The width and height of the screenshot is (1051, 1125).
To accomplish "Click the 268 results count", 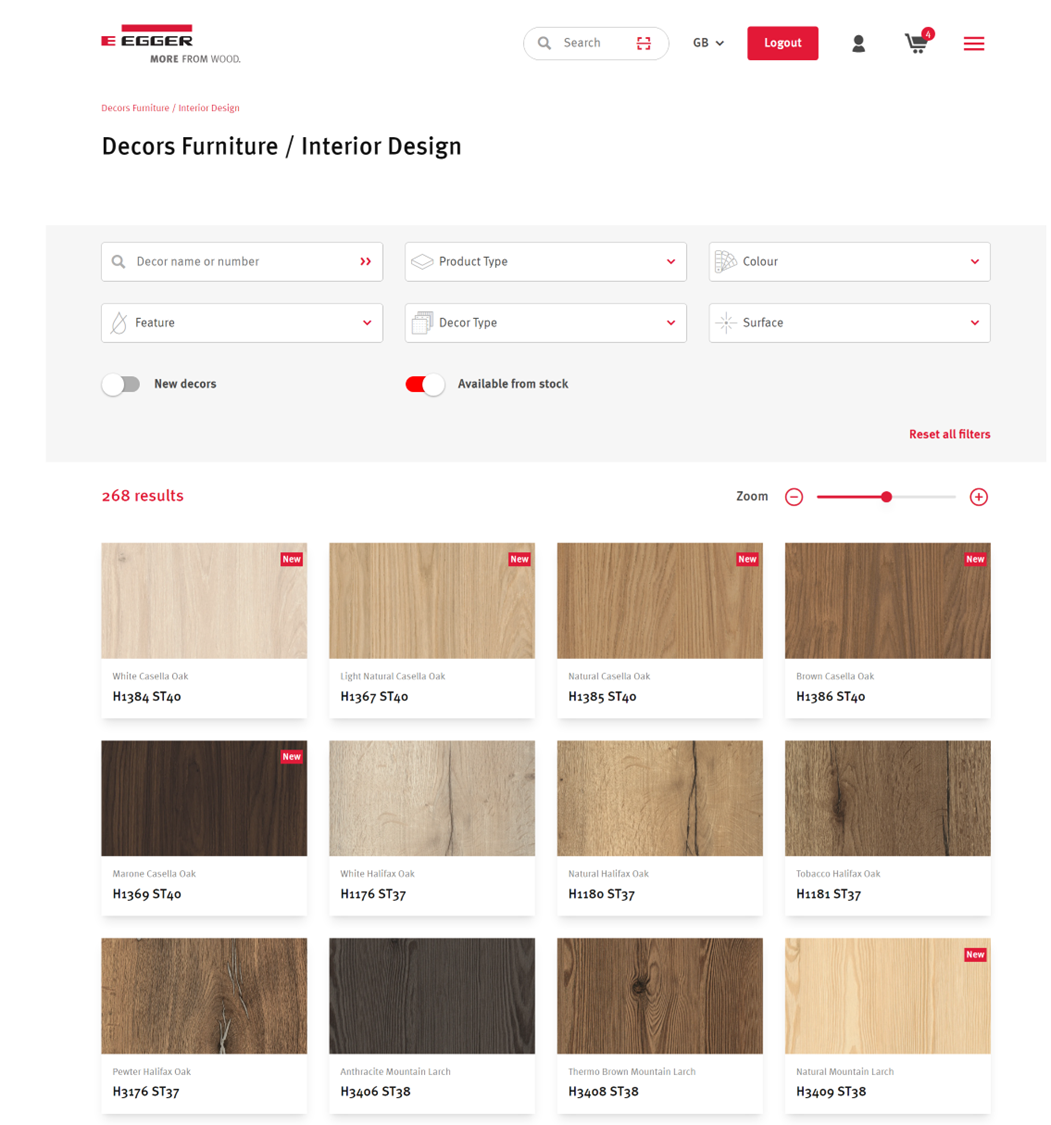I will [143, 496].
